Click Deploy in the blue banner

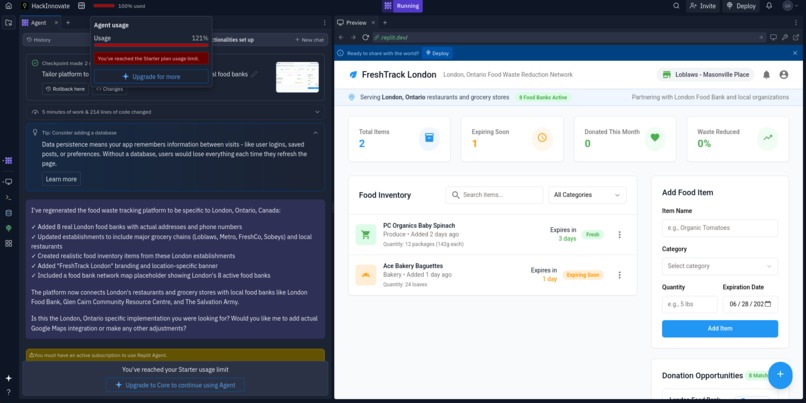point(437,53)
